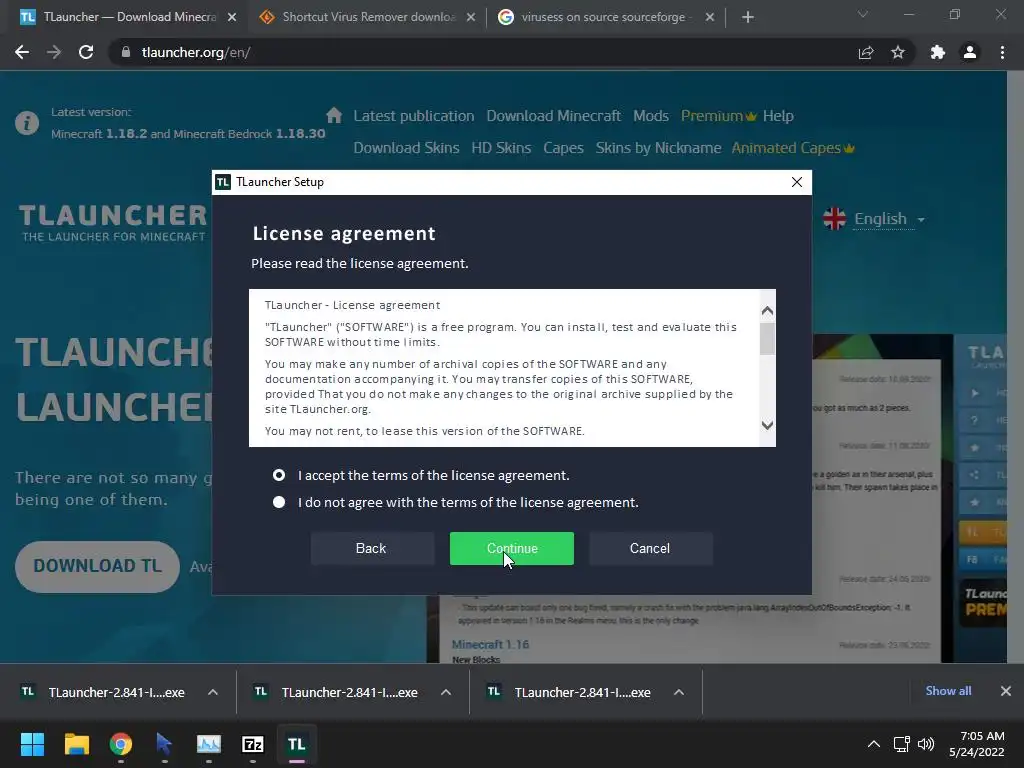1024x768 pixels.
Task: Bookmark this page with the star icon
Action: pyautogui.click(x=898, y=52)
